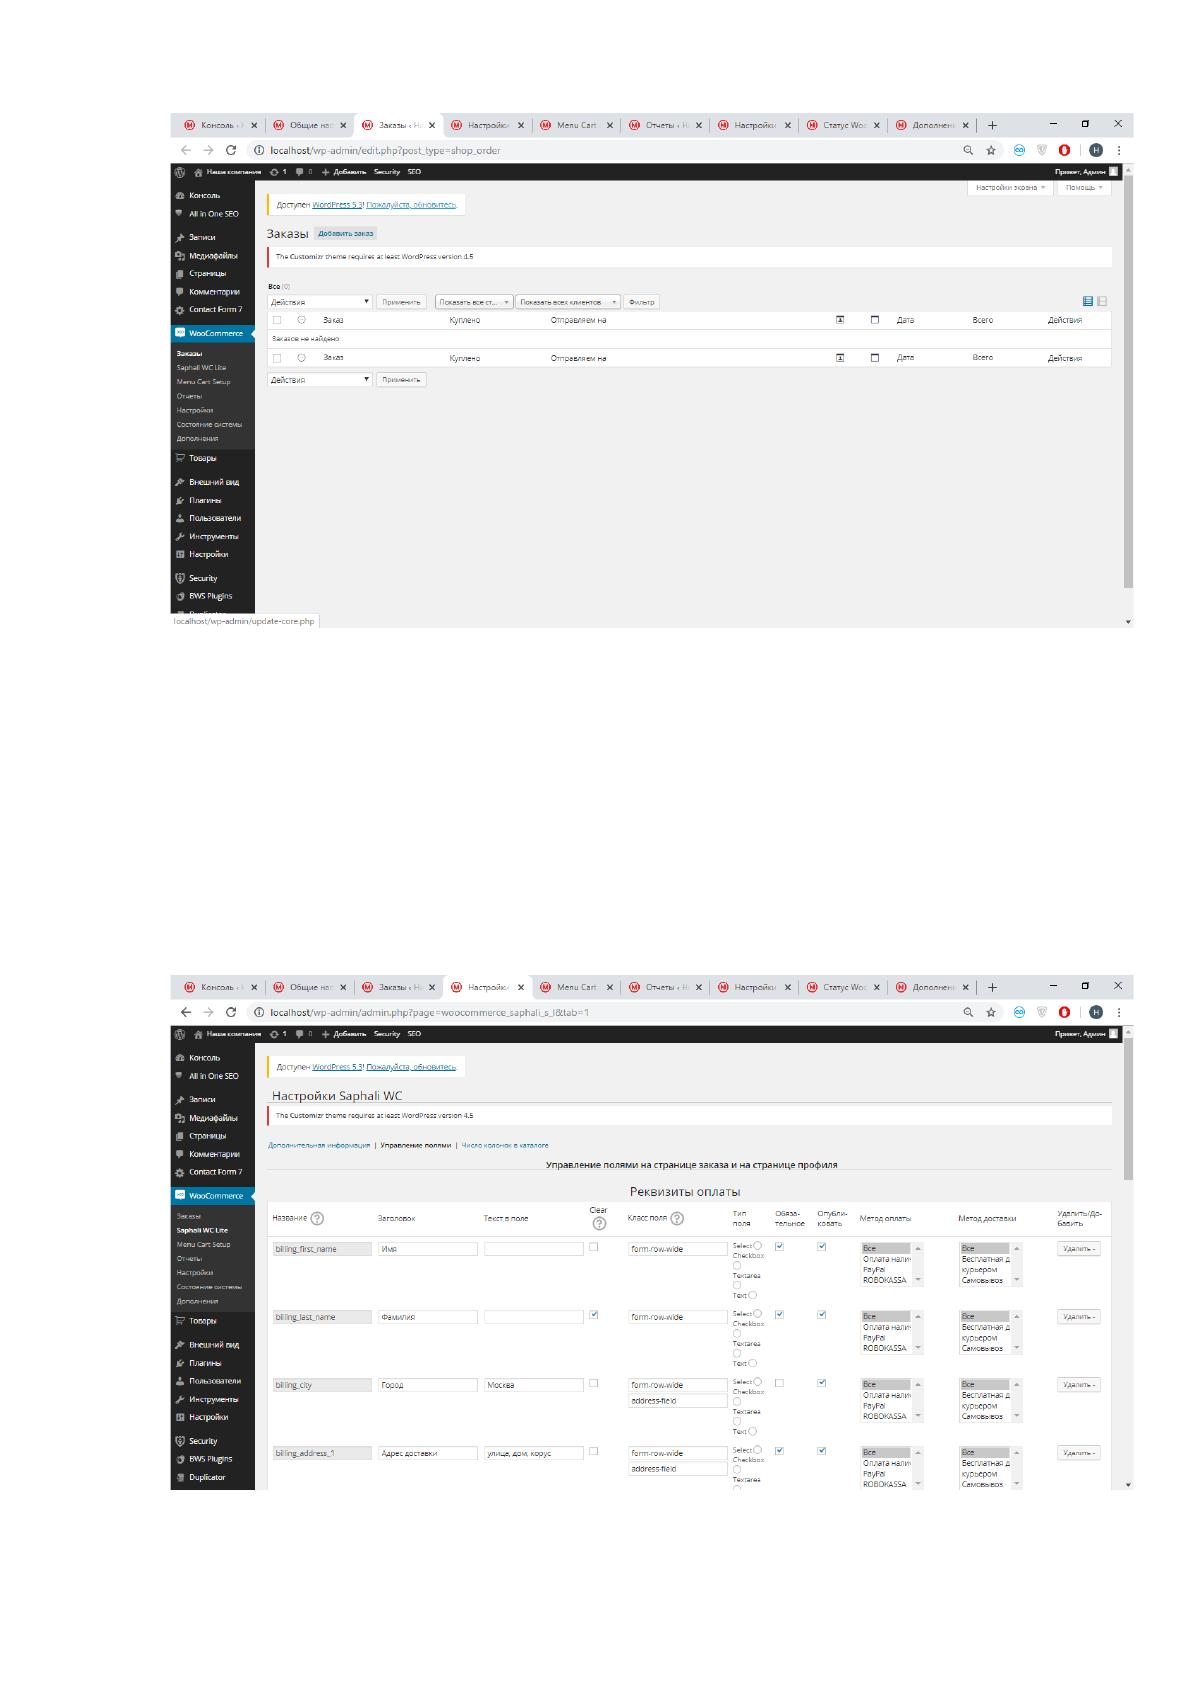Click magnifier zoom icon beside shop_order URL
Viewport: 1190px width, 1684px height.
tap(968, 150)
